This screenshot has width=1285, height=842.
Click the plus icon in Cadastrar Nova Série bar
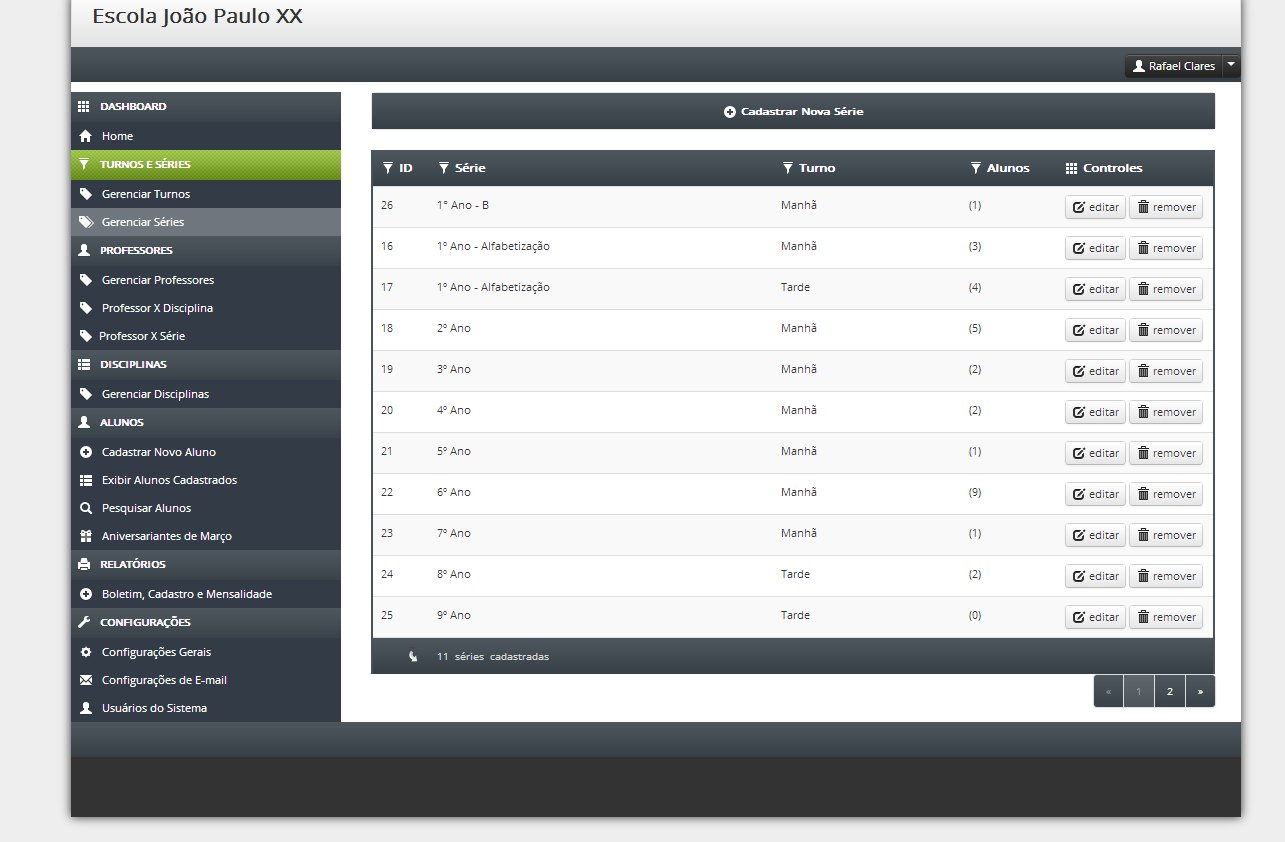coord(730,112)
